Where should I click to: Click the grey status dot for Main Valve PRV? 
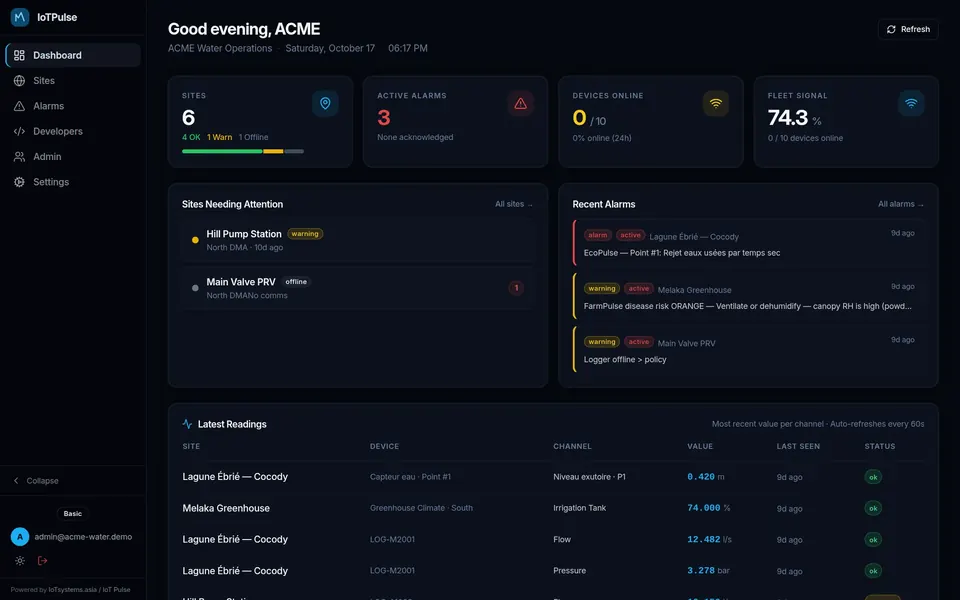pyautogui.click(x=195, y=288)
